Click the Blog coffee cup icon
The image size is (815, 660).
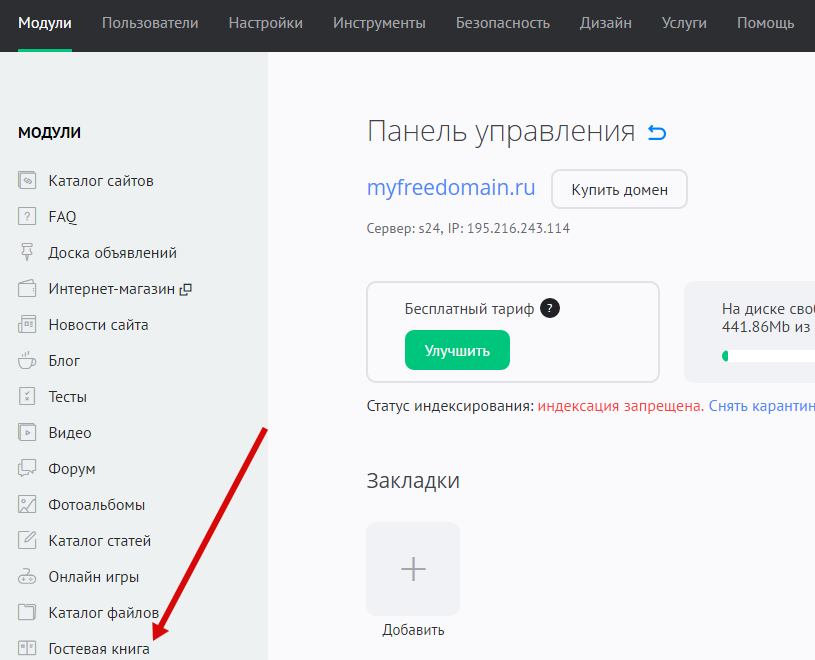click(27, 361)
